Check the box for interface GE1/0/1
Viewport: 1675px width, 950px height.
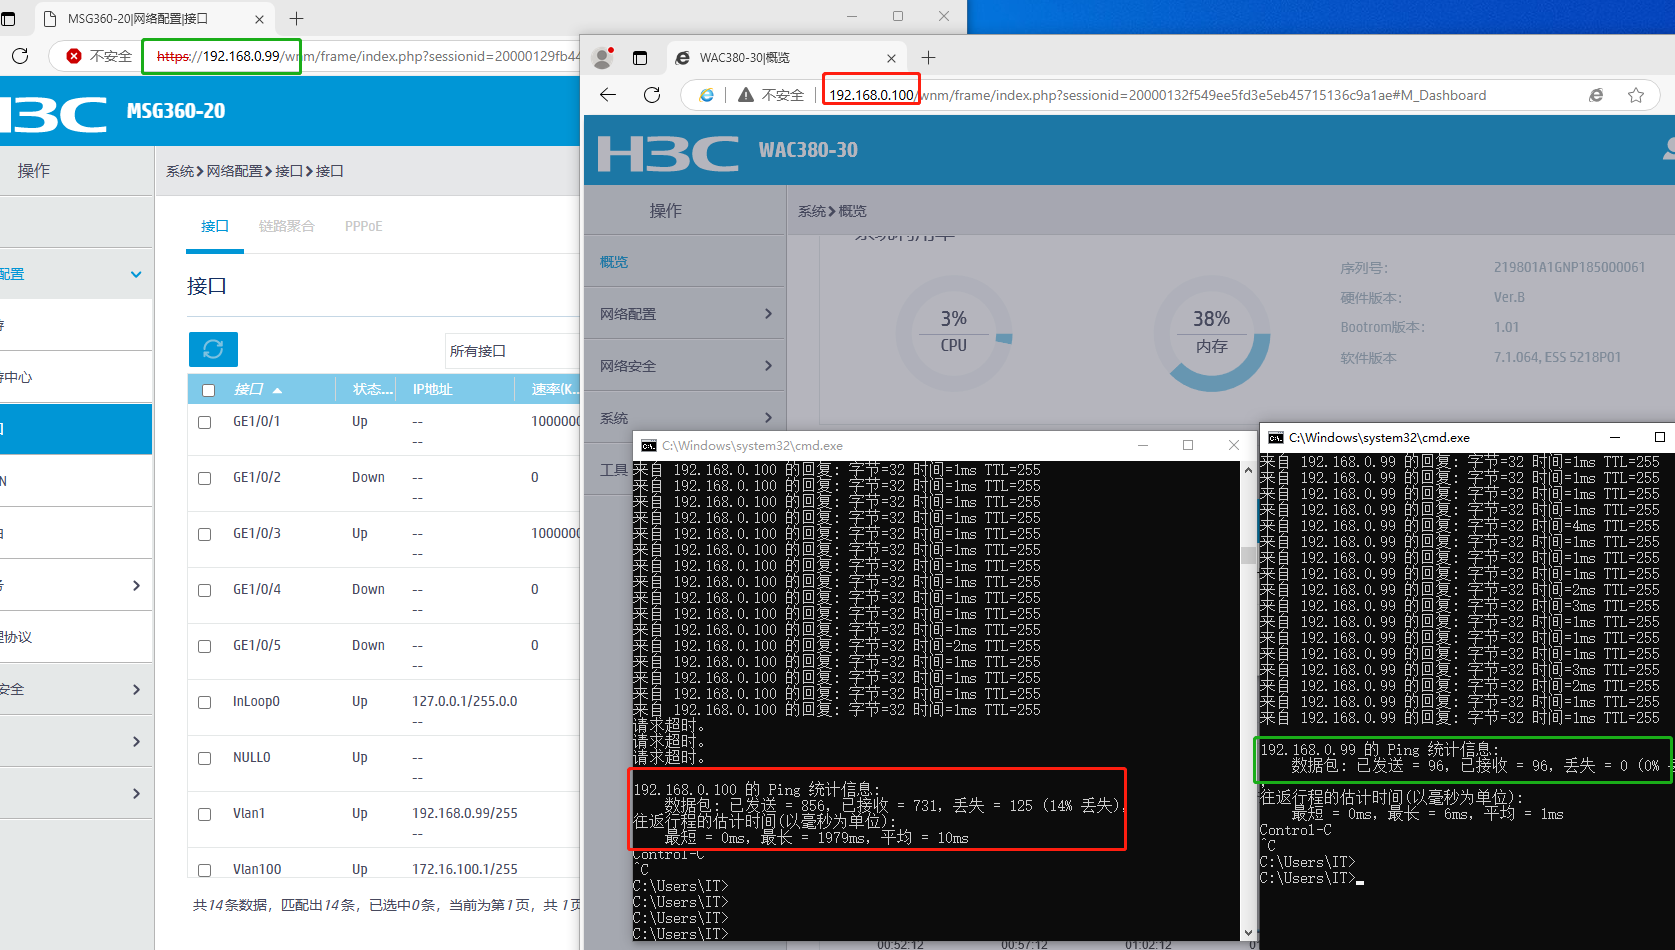[205, 423]
